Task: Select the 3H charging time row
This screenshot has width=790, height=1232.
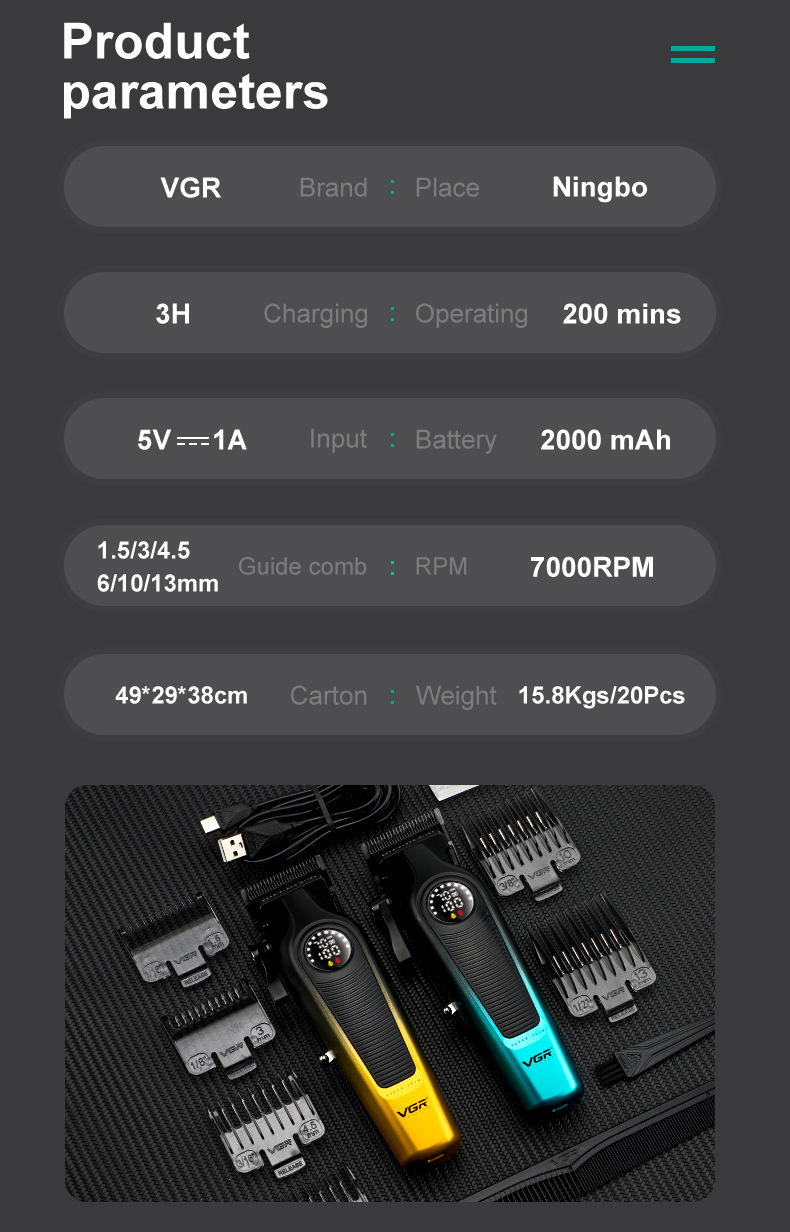Action: coord(390,313)
